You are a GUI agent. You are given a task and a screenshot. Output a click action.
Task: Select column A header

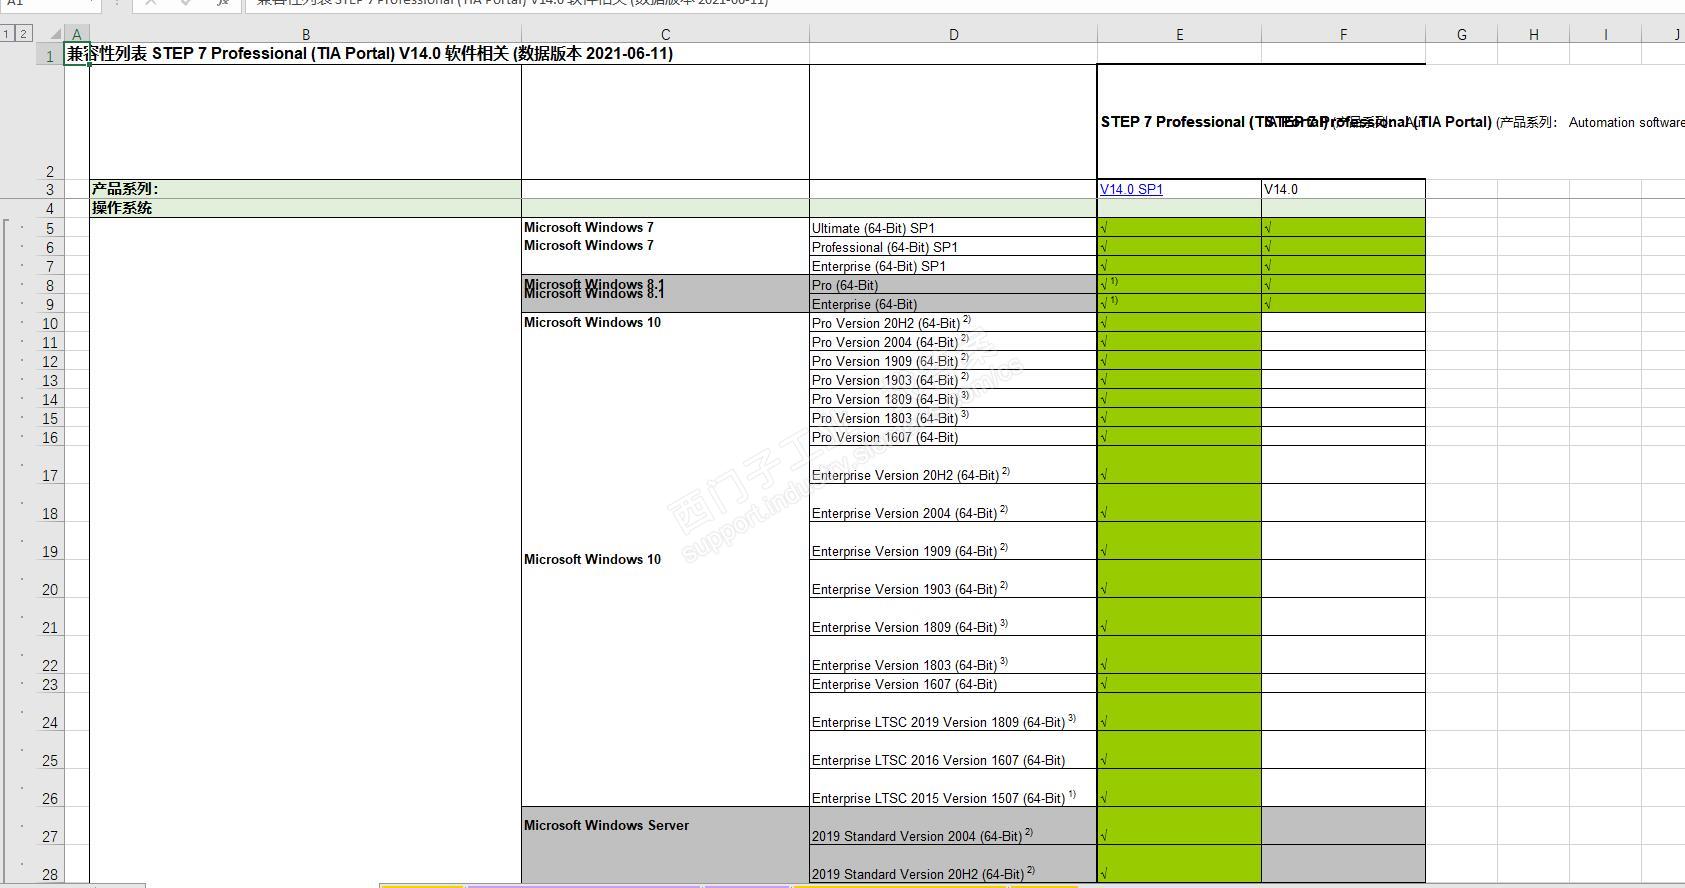77,34
